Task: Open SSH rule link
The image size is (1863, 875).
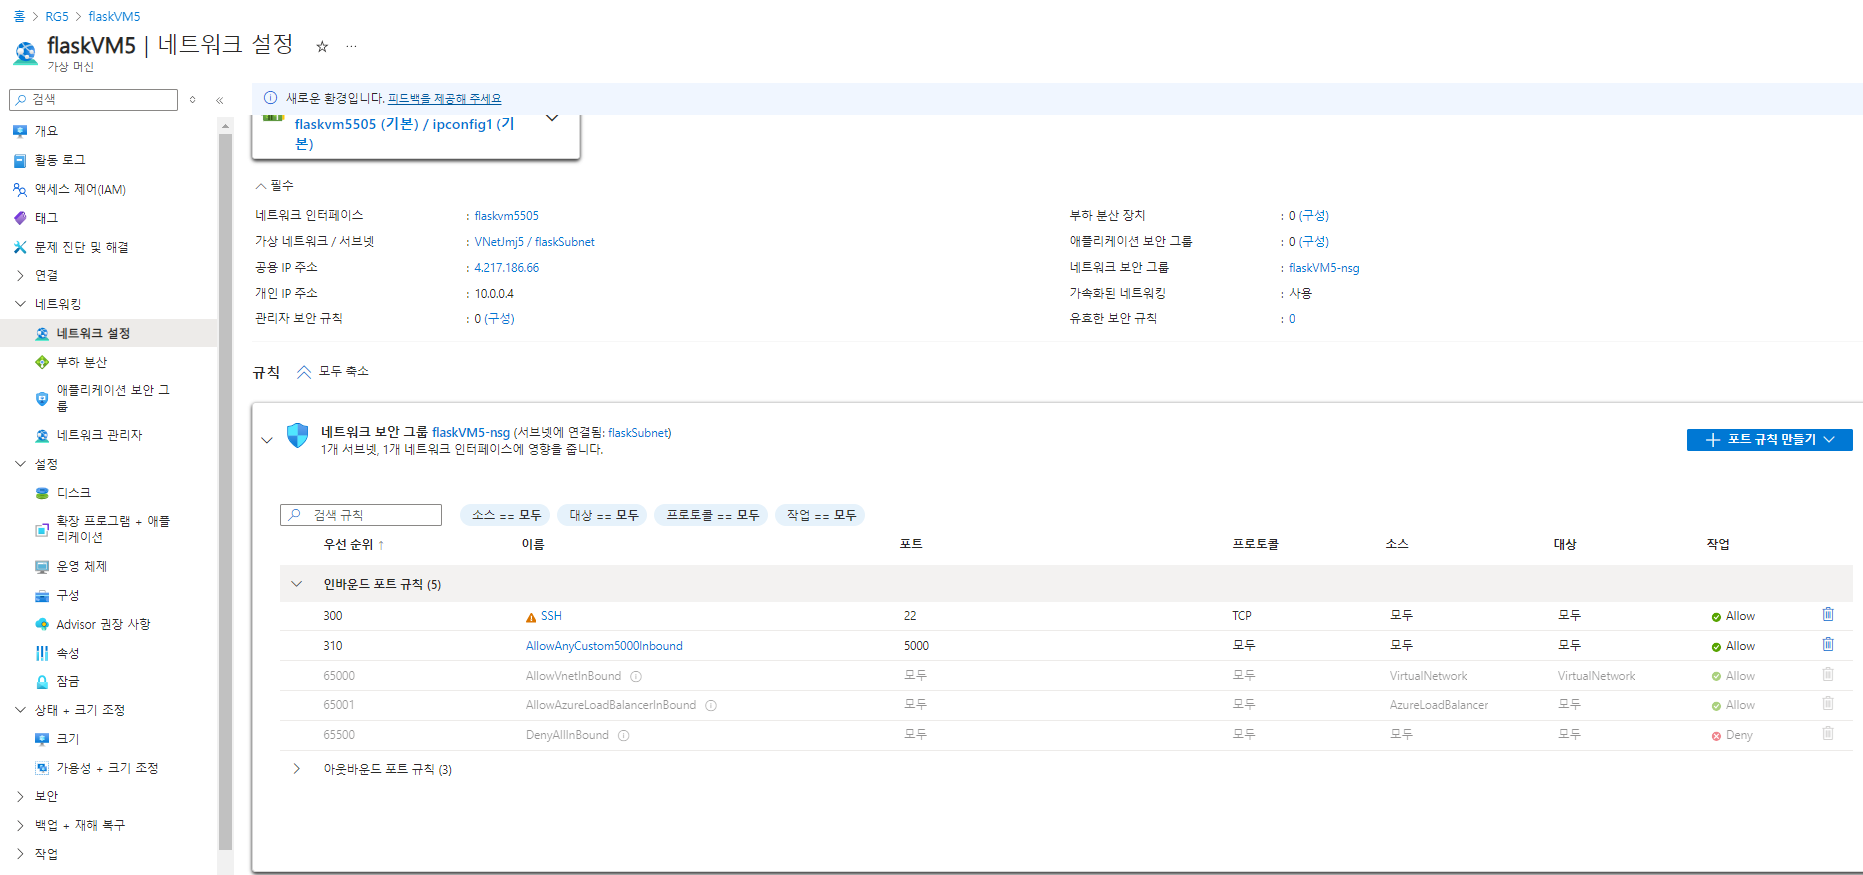Action: [x=551, y=616]
